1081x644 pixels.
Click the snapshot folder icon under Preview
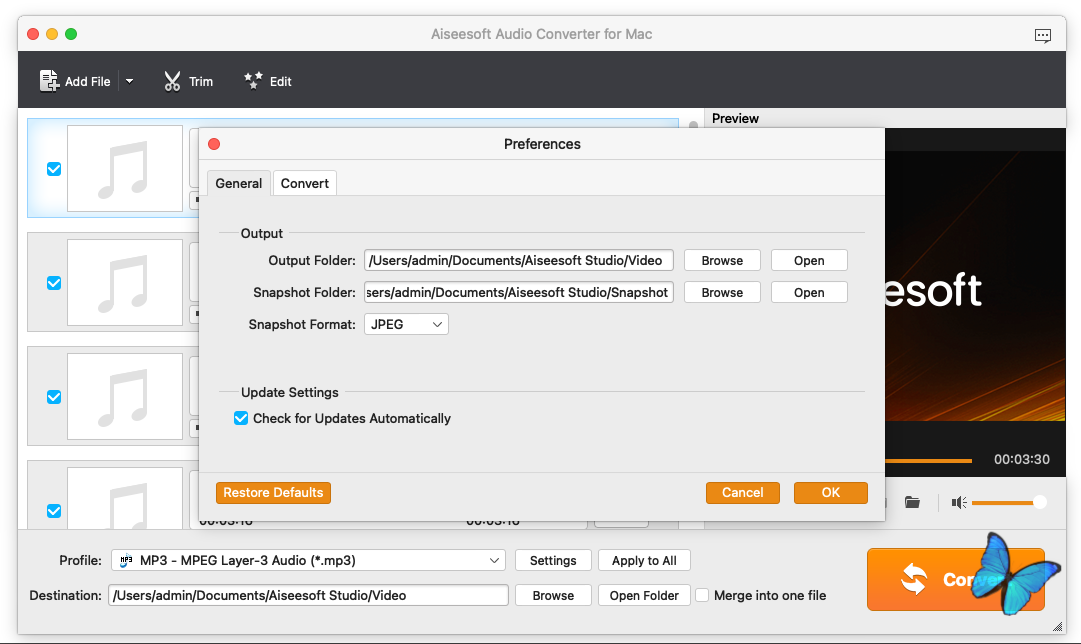pos(912,502)
